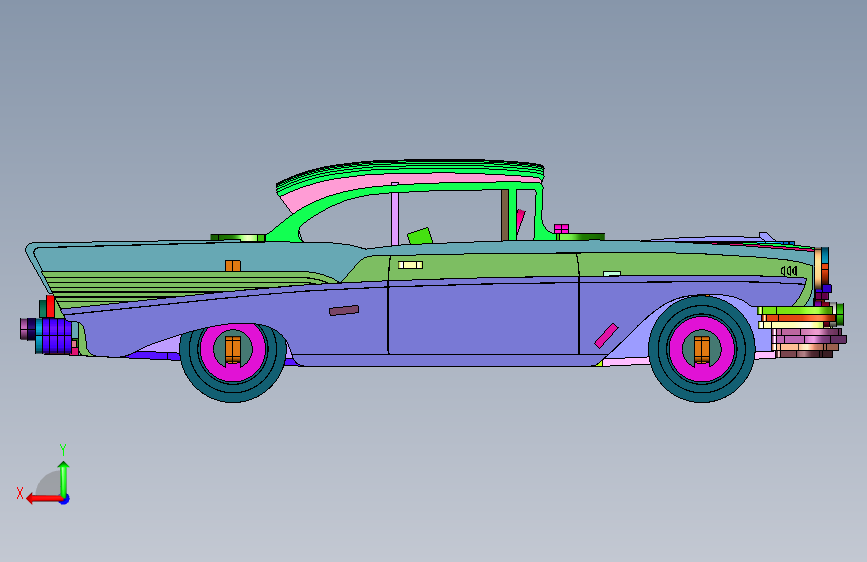Select the triple louvers on the front fender
The height and width of the screenshot is (562, 867).
point(789,271)
